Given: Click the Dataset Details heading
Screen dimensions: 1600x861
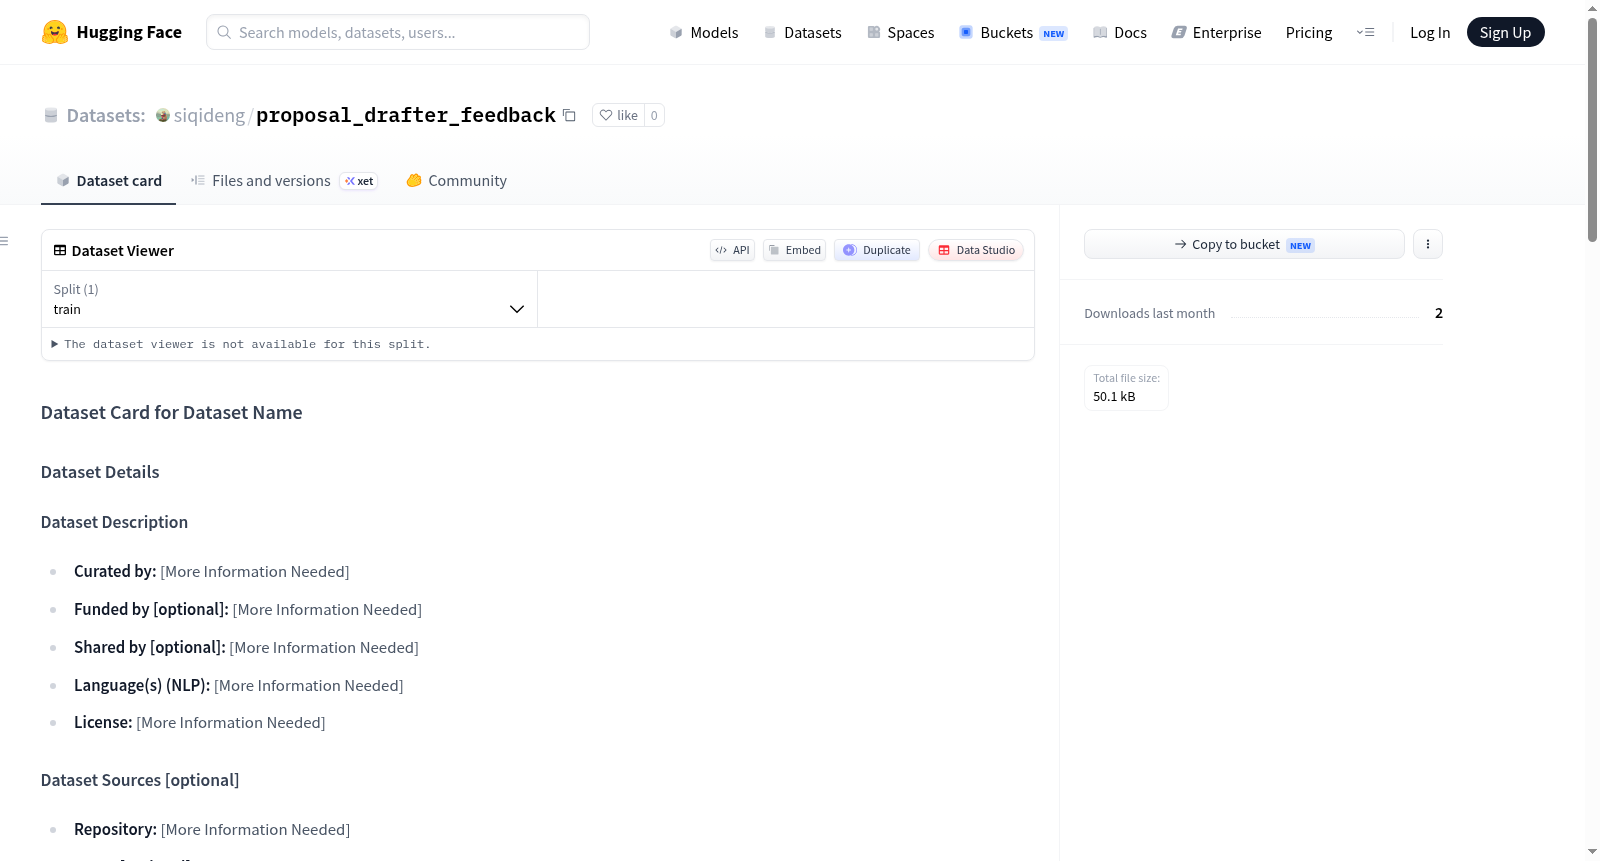Looking at the screenshot, I should pyautogui.click(x=100, y=472).
